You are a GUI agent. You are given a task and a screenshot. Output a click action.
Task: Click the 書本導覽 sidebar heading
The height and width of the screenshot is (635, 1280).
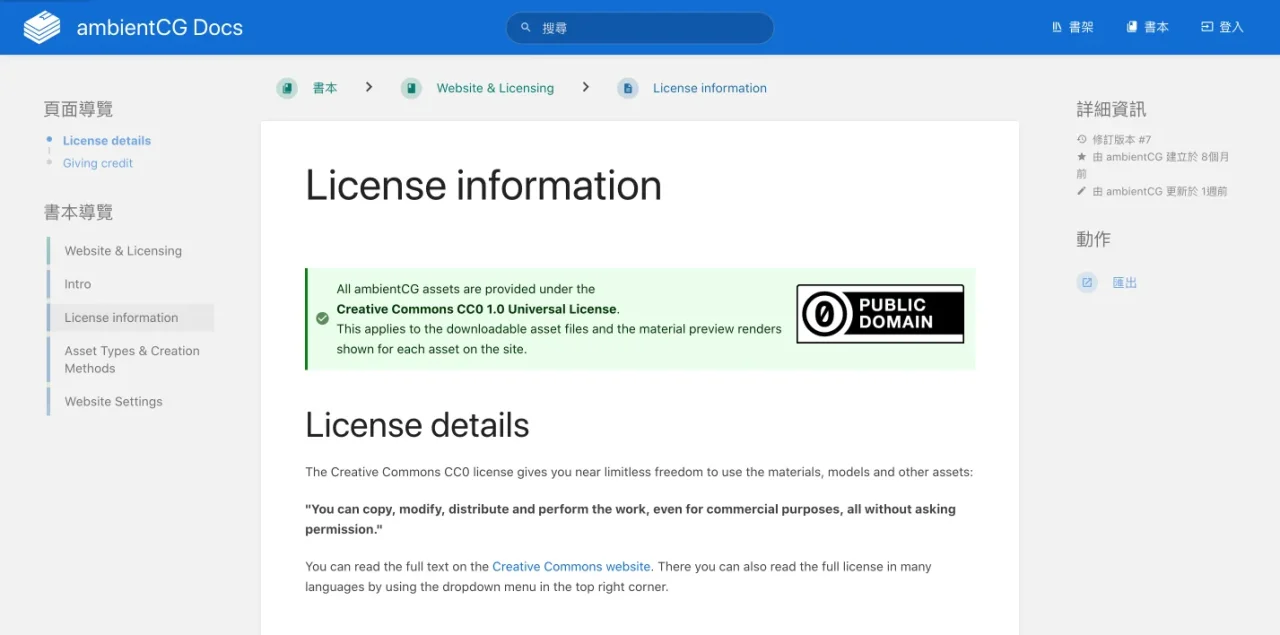[78, 212]
